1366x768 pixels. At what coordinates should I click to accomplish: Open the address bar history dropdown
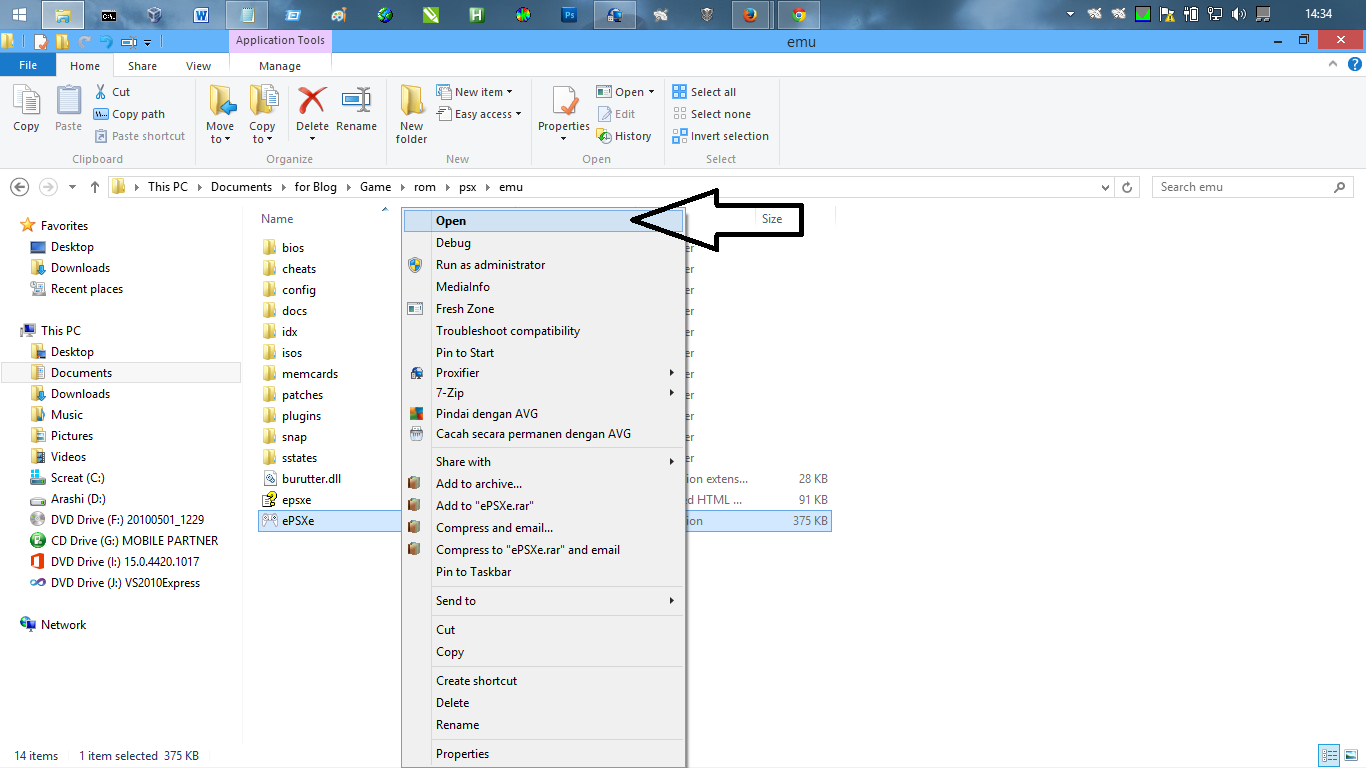[1105, 187]
